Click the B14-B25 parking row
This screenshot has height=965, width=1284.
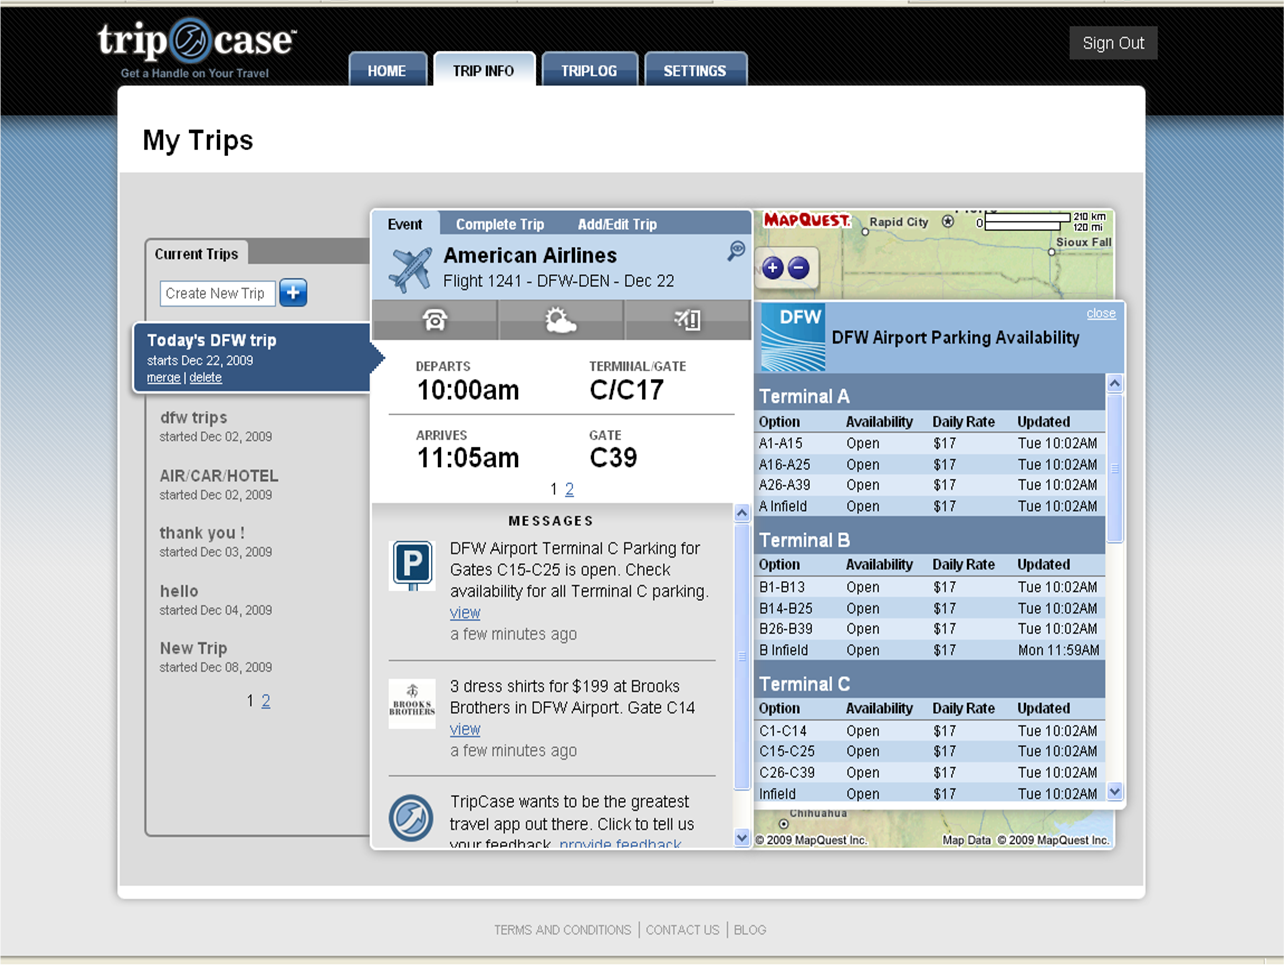click(x=930, y=608)
